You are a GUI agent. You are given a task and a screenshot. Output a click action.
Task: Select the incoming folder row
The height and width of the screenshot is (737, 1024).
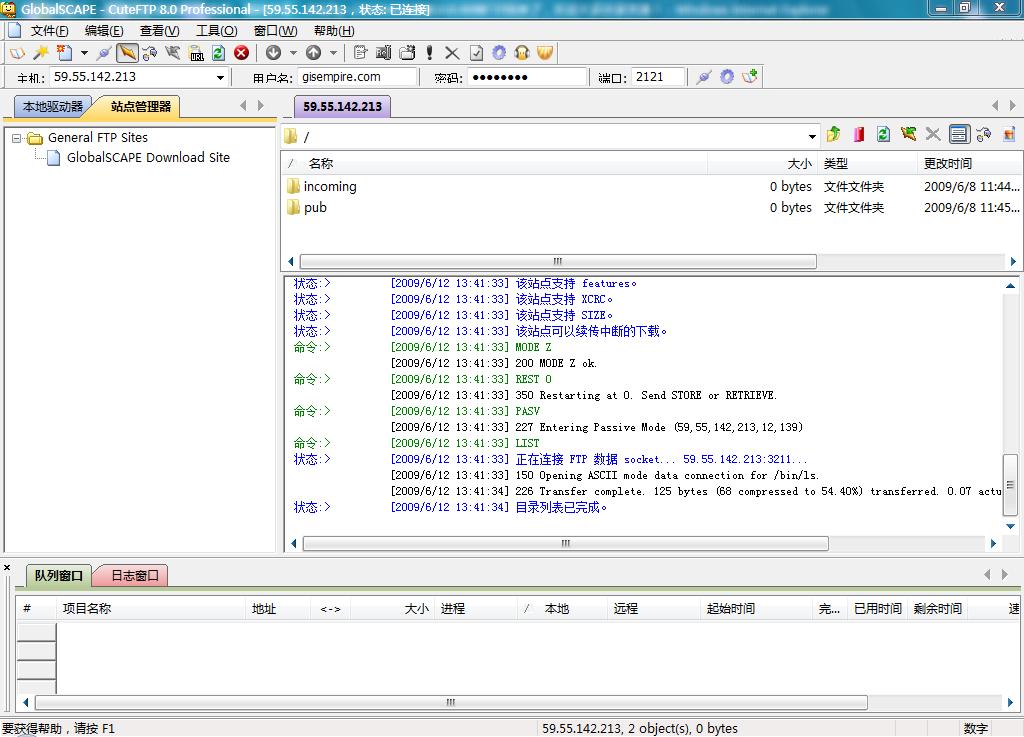point(653,187)
